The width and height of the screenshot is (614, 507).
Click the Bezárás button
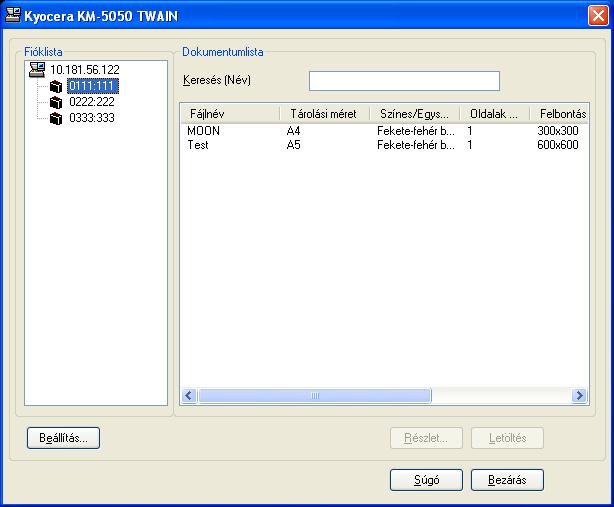click(x=507, y=480)
